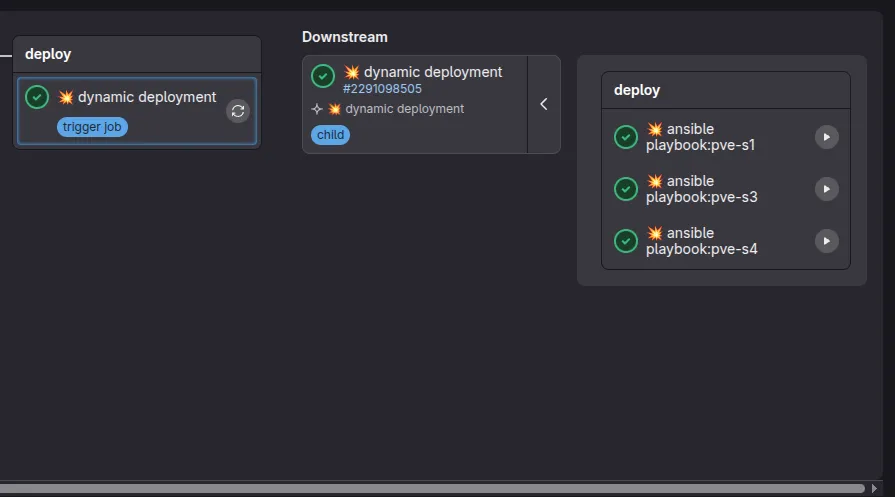Collapse downstream pipeline with the chevron arrow
This screenshot has height=497, width=895.
click(x=544, y=104)
